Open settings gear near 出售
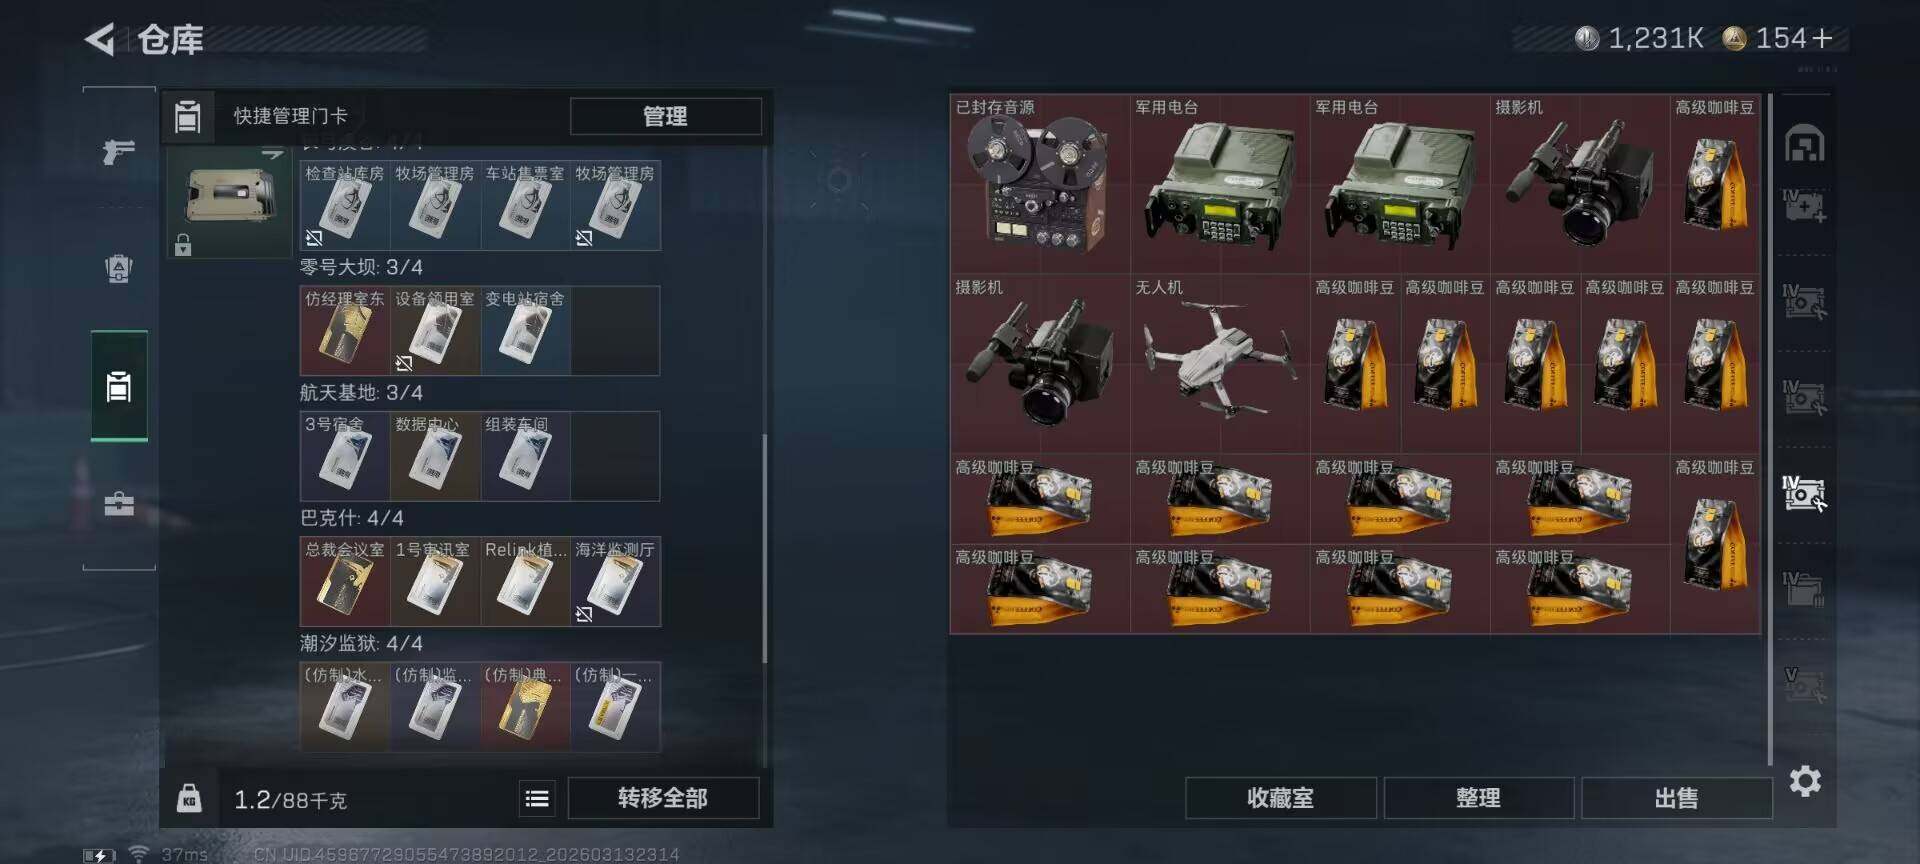The width and height of the screenshot is (1920, 864). click(1805, 781)
